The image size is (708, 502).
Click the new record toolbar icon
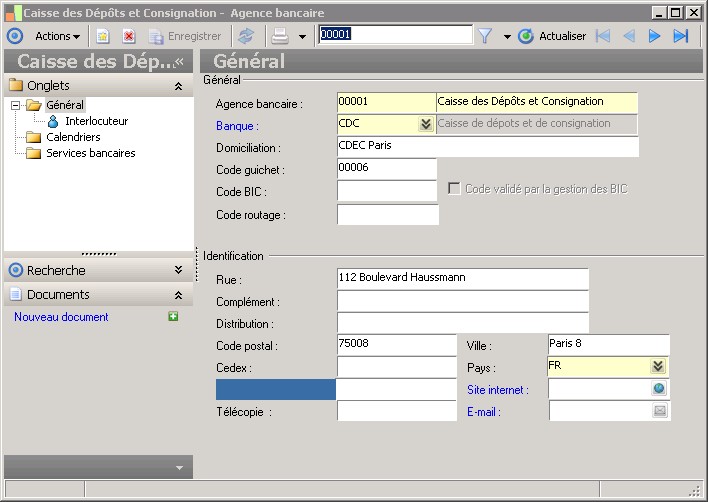pos(103,36)
